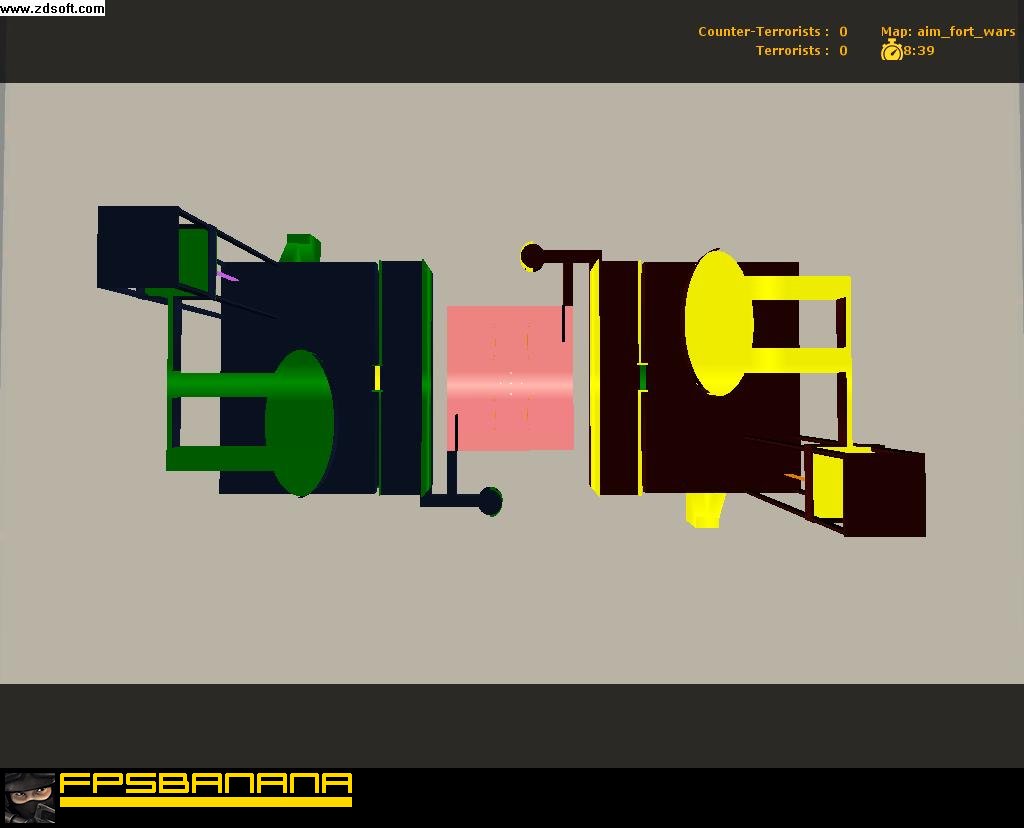Click the round timer stopwatch icon

tap(891, 50)
